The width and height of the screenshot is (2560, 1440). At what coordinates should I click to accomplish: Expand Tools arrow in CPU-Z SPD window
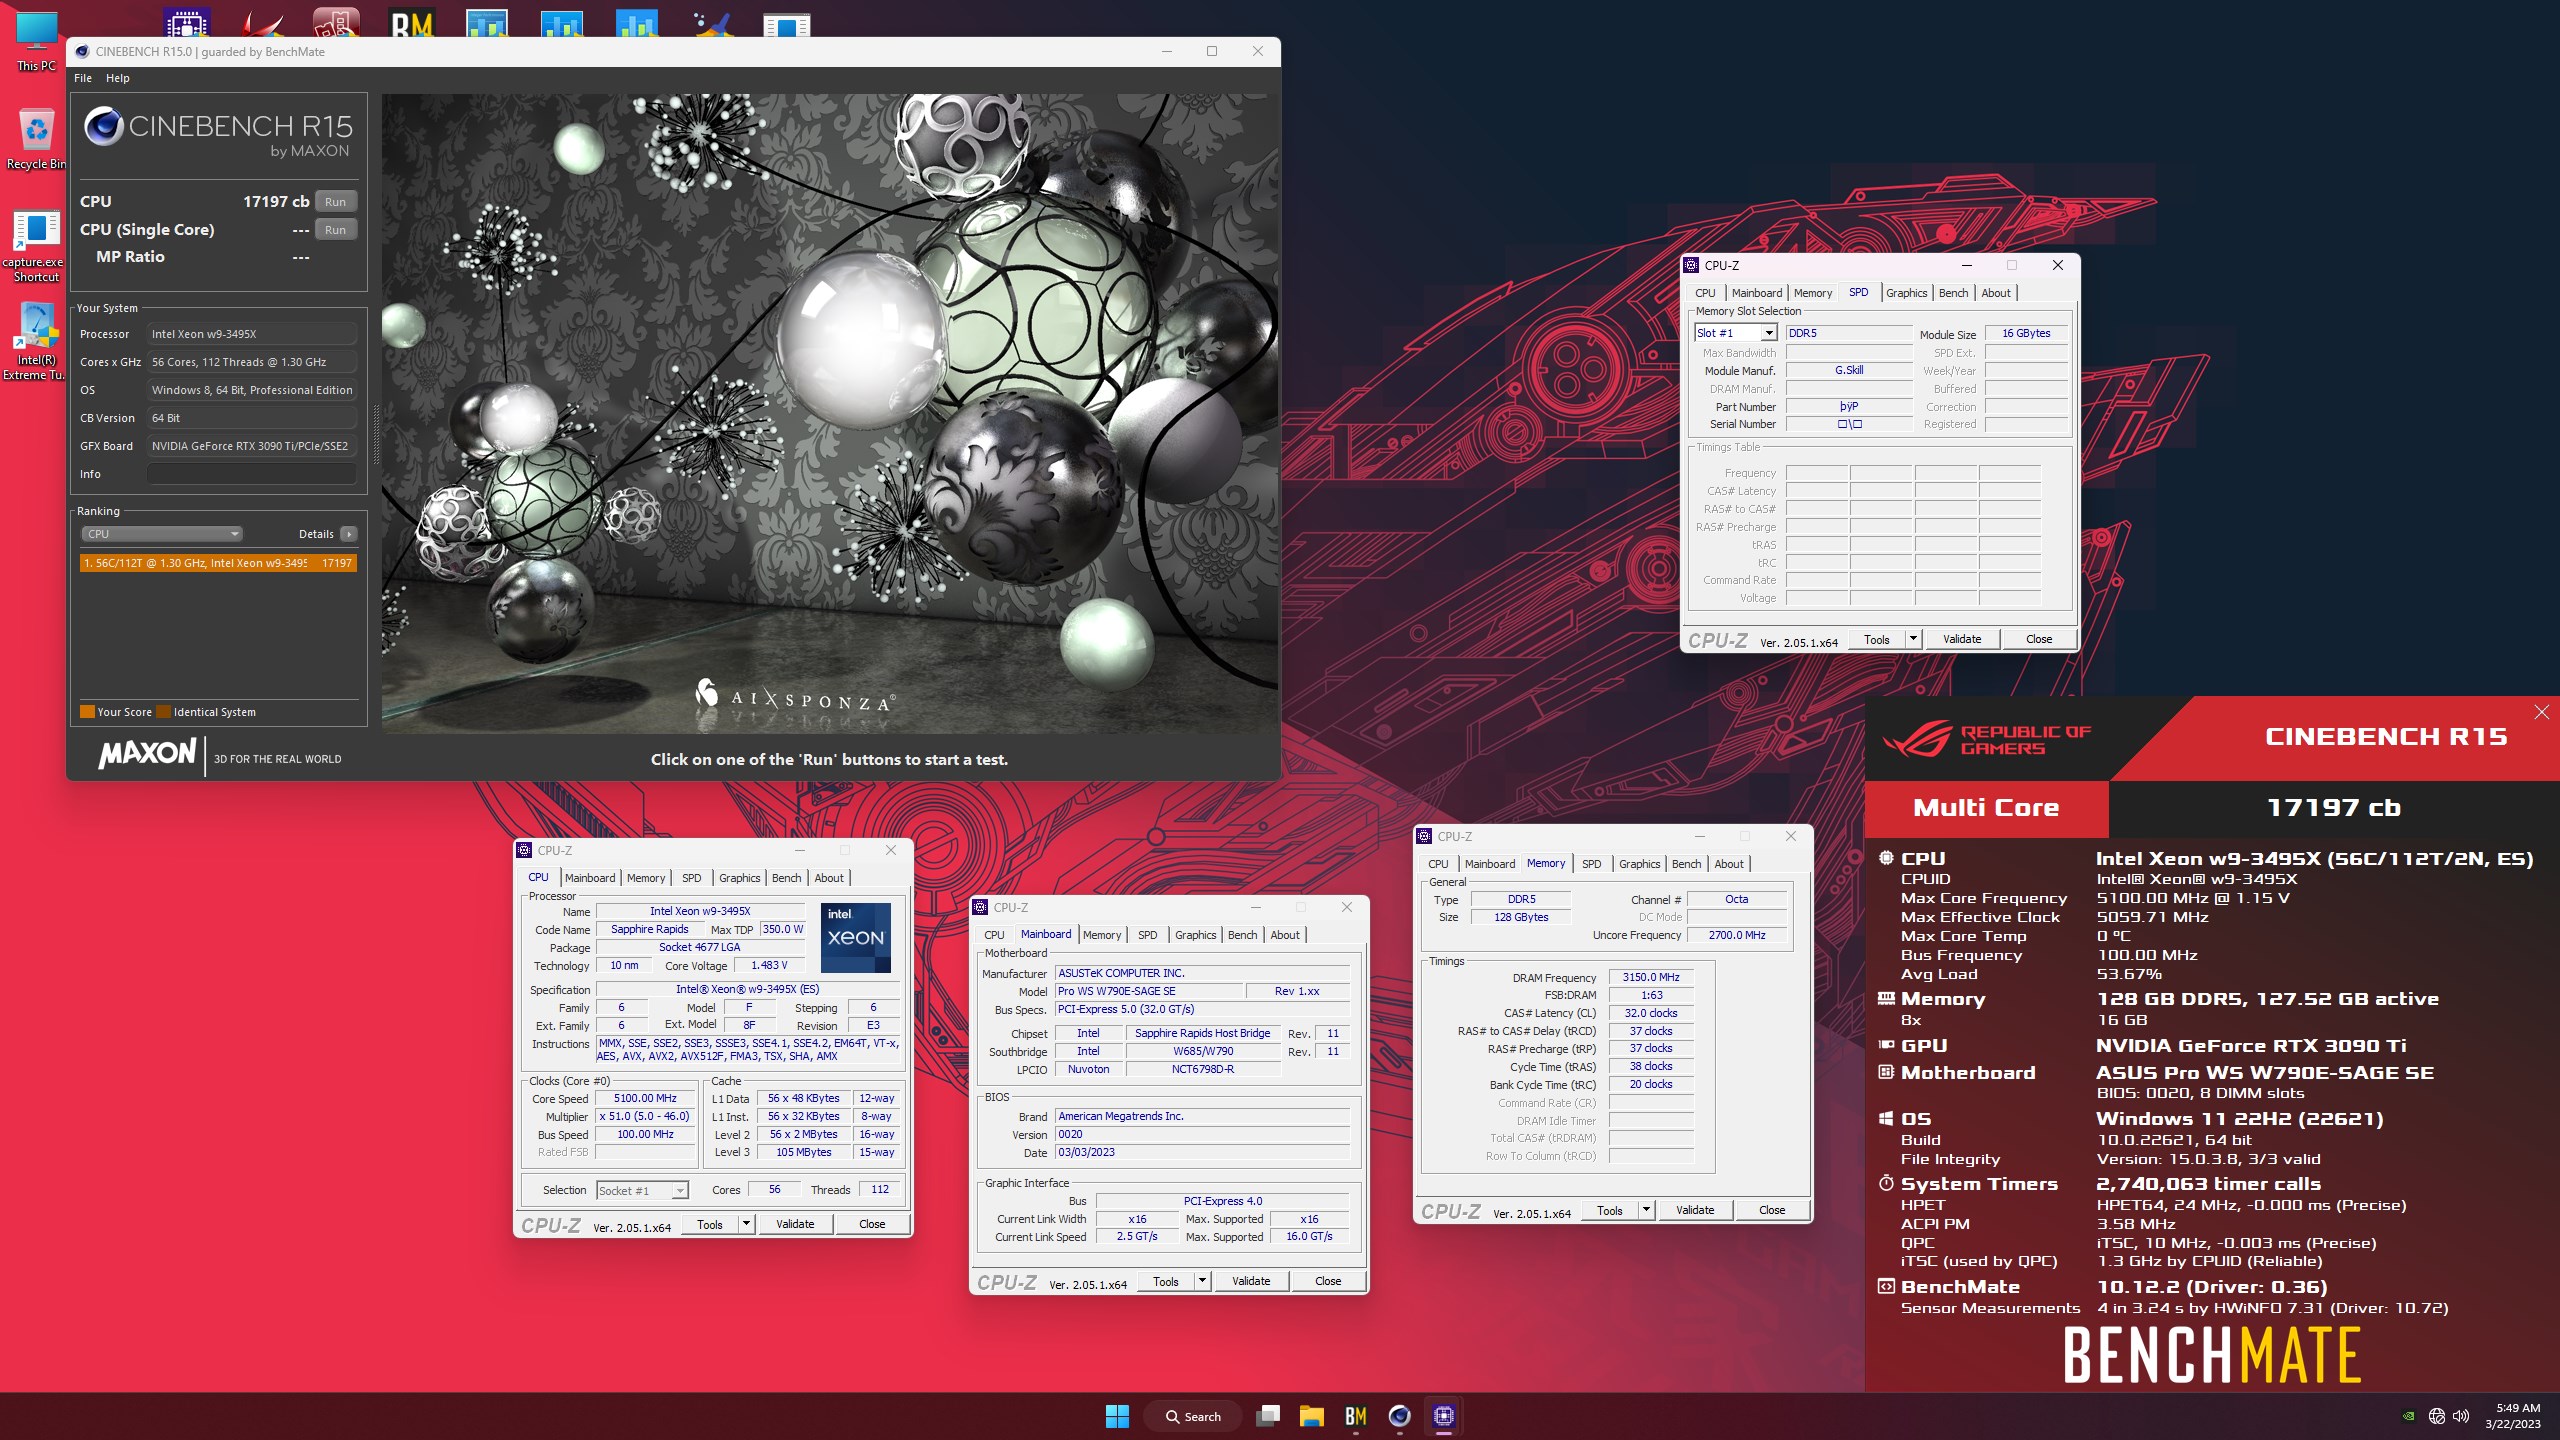point(1913,639)
